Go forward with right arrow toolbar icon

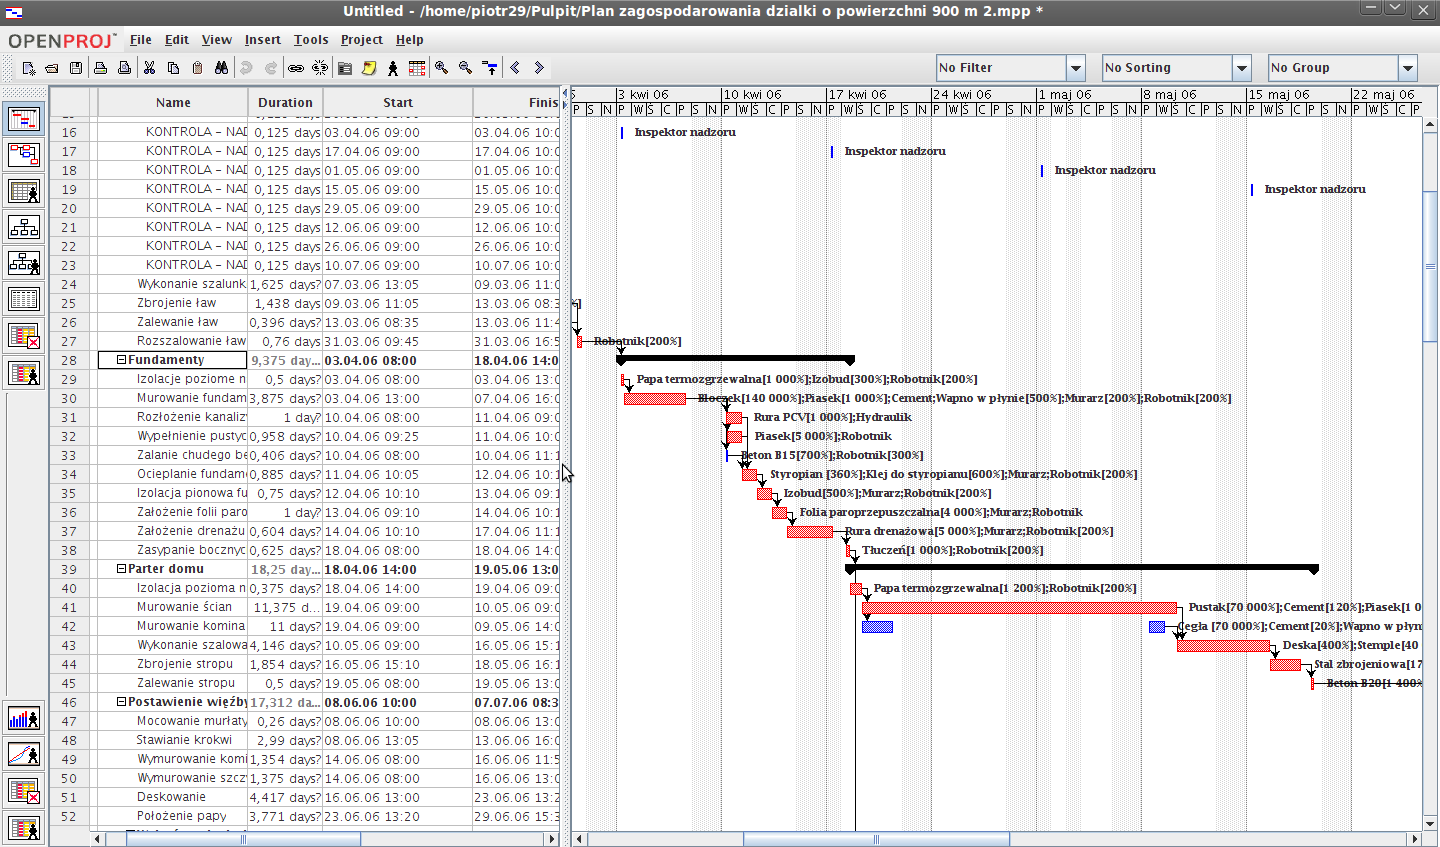click(539, 68)
